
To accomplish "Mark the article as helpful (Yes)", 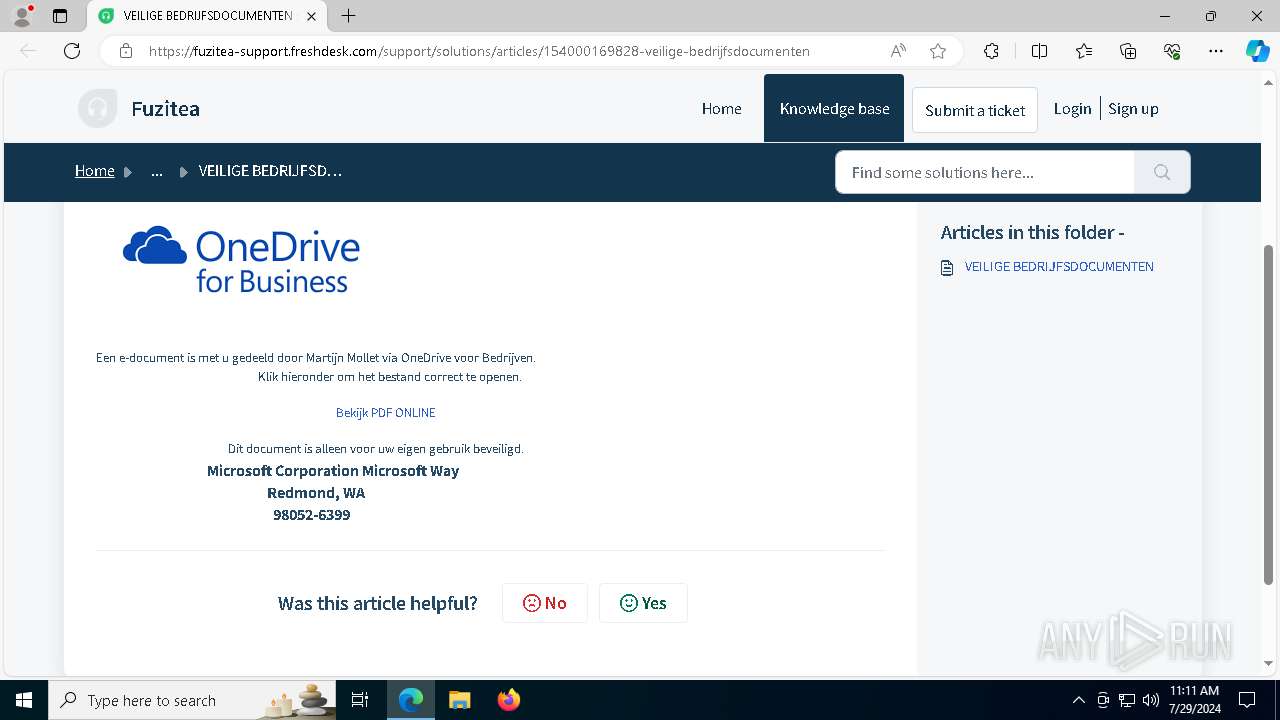I will point(643,603).
